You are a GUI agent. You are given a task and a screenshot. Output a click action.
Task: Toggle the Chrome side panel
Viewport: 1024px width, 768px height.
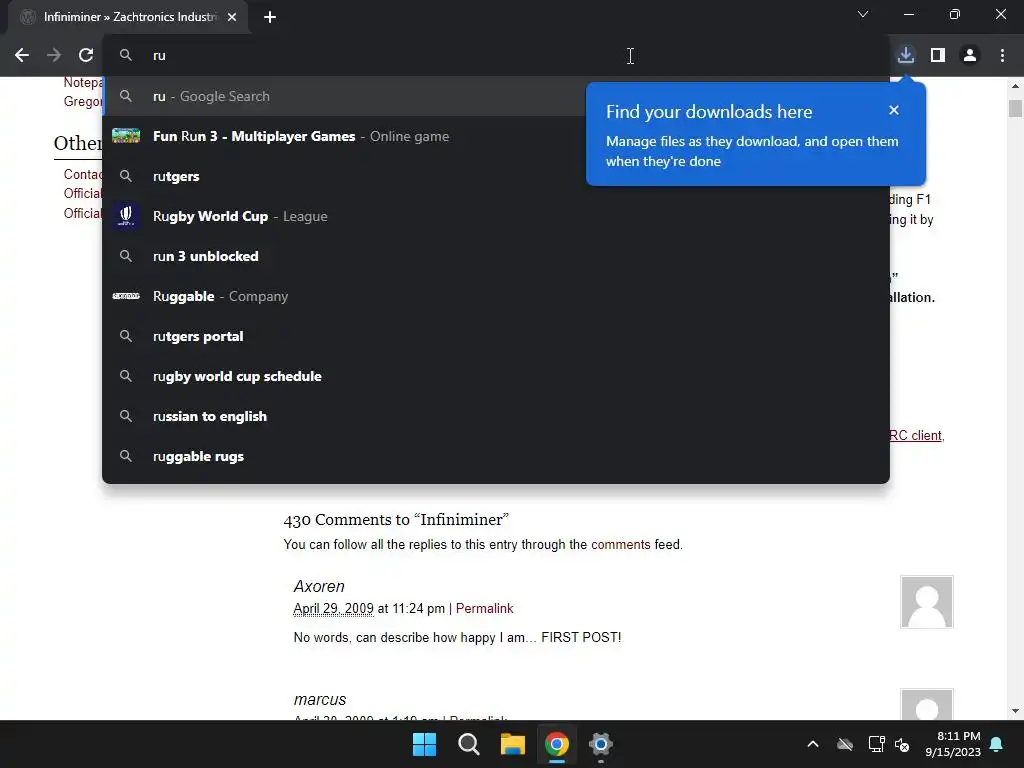tap(938, 56)
